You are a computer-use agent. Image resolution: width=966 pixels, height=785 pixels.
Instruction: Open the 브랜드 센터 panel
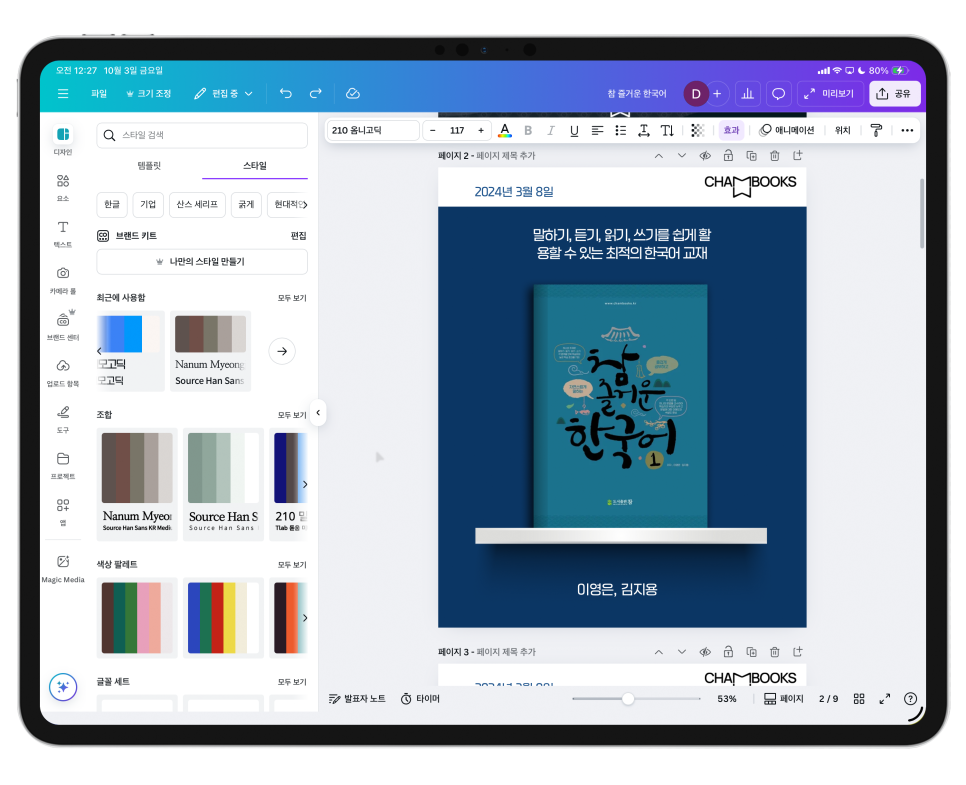click(63, 326)
